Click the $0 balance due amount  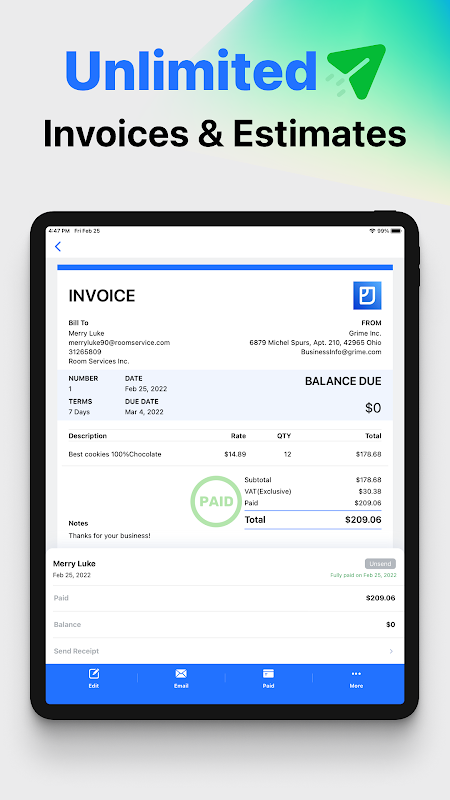[x=373, y=408]
